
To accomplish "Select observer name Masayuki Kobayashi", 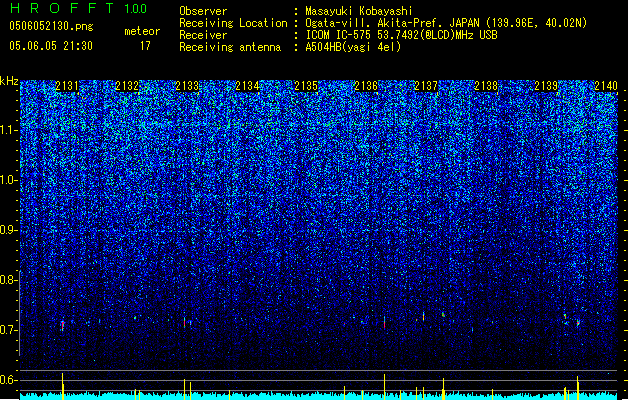I will point(359,11).
